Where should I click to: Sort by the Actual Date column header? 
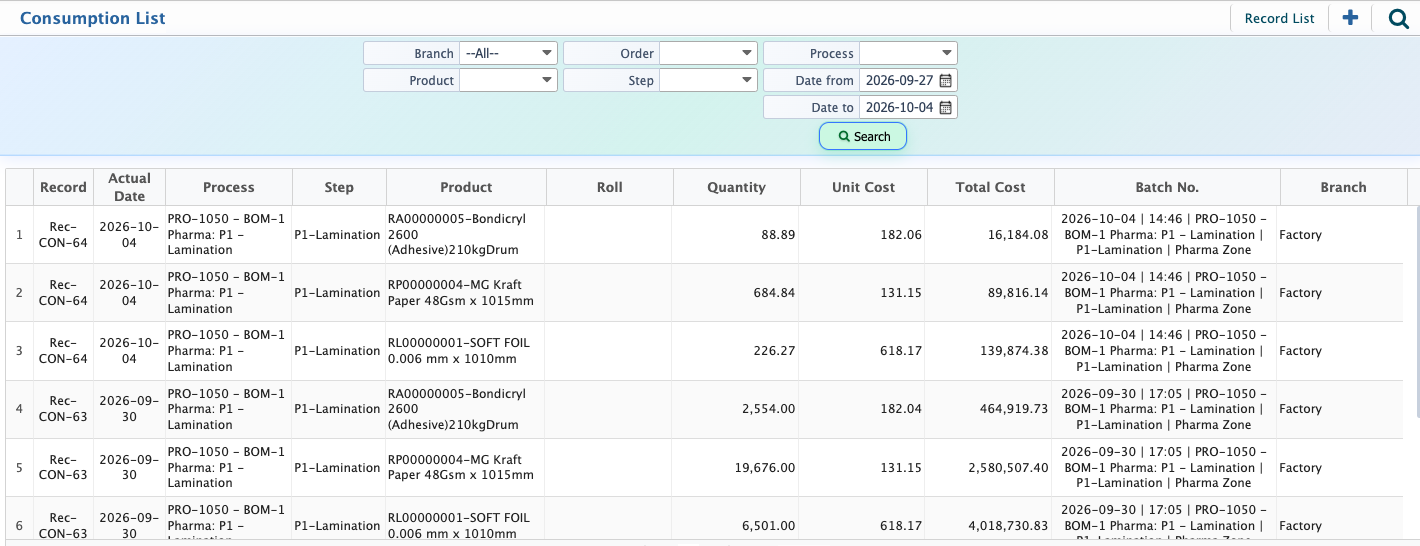[x=129, y=187]
